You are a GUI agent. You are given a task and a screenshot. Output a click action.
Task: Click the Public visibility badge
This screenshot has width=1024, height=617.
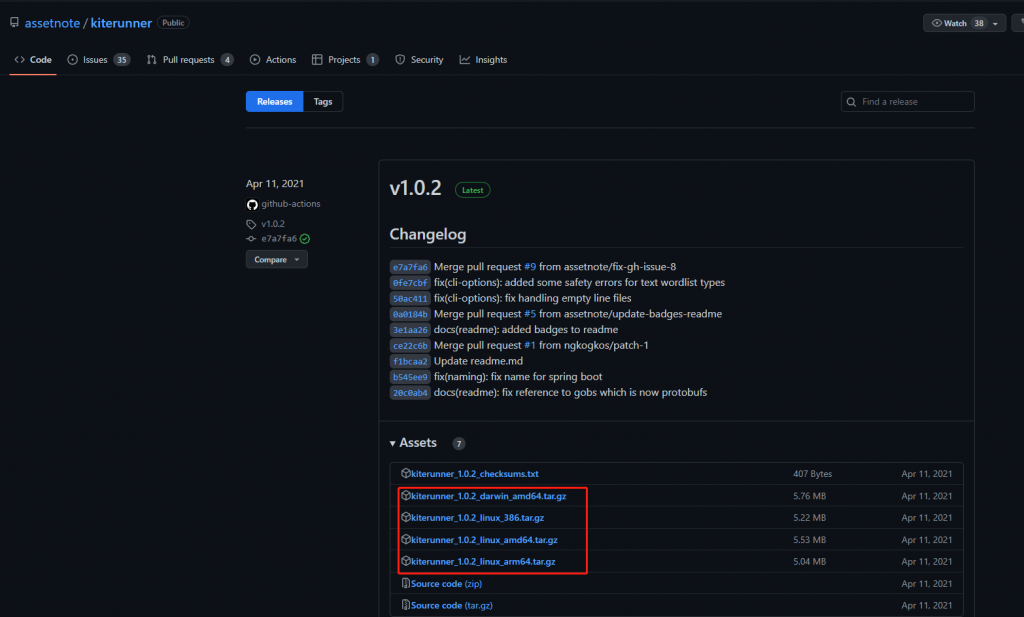coord(173,22)
